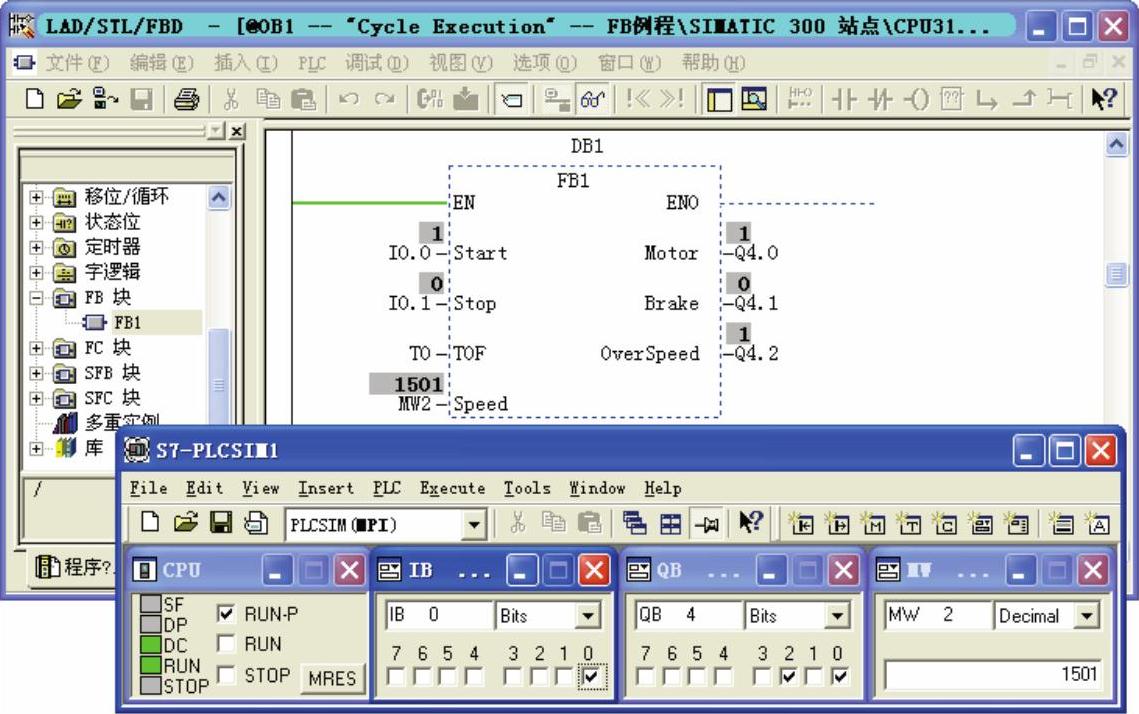
Task: Open the 视图(V) menu
Action: (x=461, y=63)
